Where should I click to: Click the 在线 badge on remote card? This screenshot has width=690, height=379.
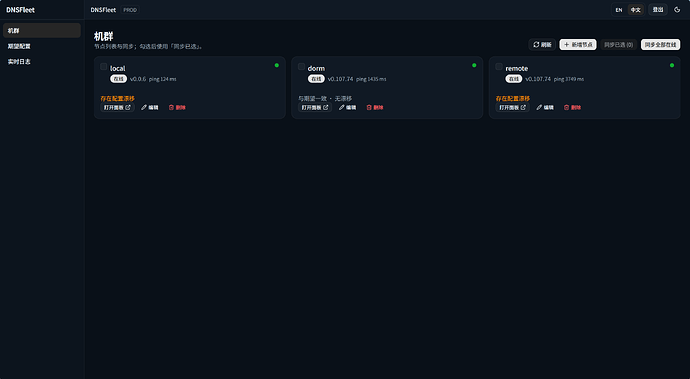tap(514, 79)
